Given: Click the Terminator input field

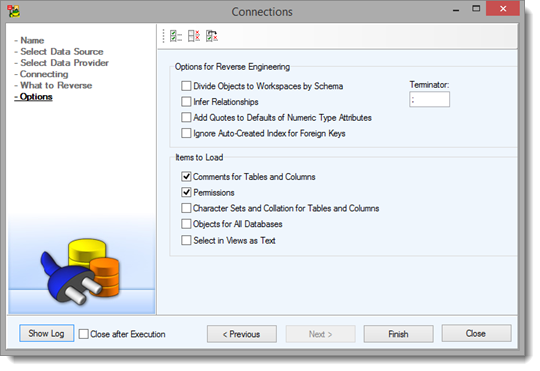Looking at the screenshot, I should click(x=429, y=100).
